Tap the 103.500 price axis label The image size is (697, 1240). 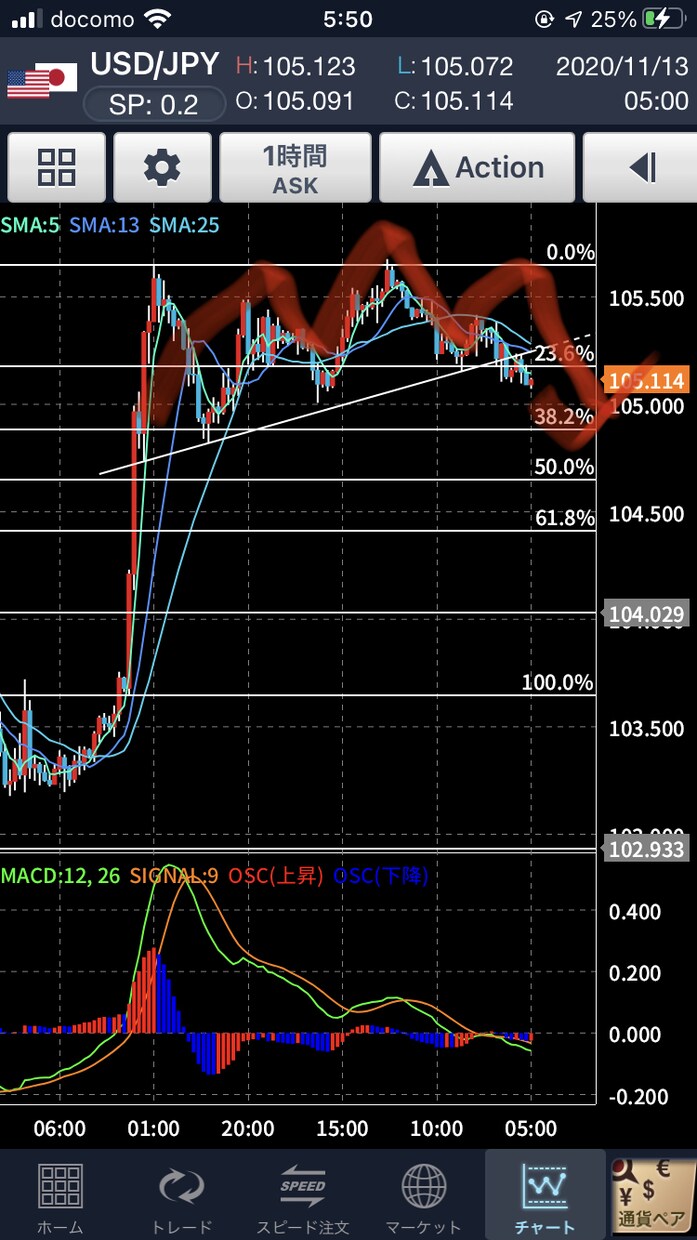coord(646,729)
